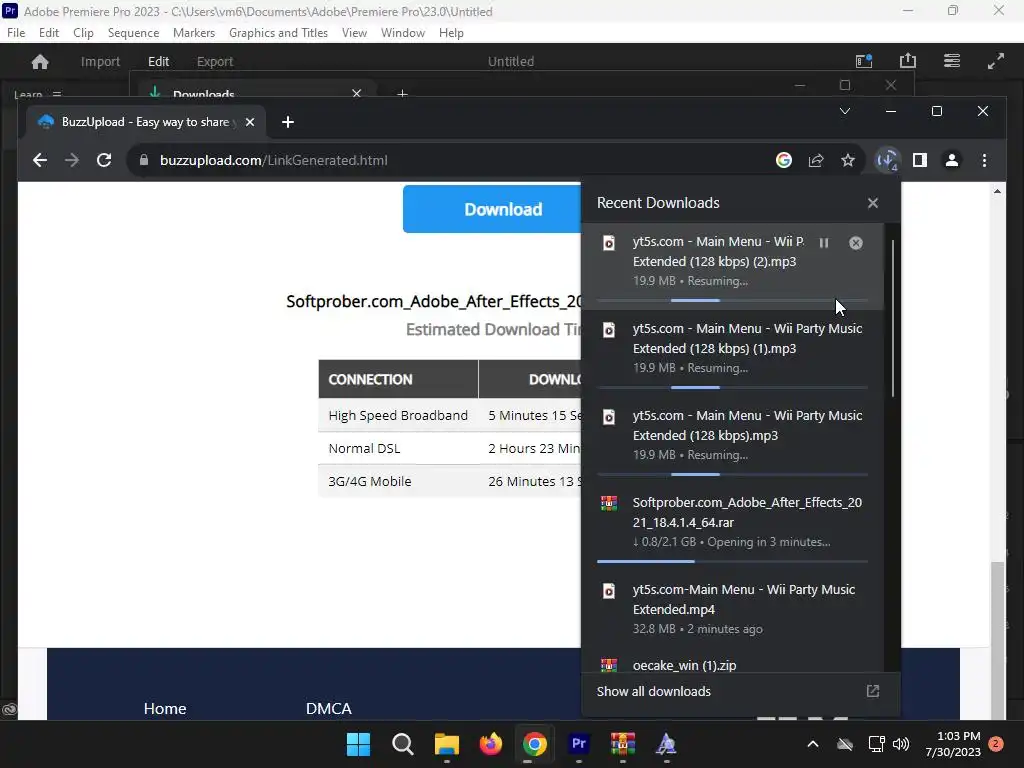The height and width of the screenshot is (768, 1024).
Task: Open the View menu
Action: (x=354, y=33)
